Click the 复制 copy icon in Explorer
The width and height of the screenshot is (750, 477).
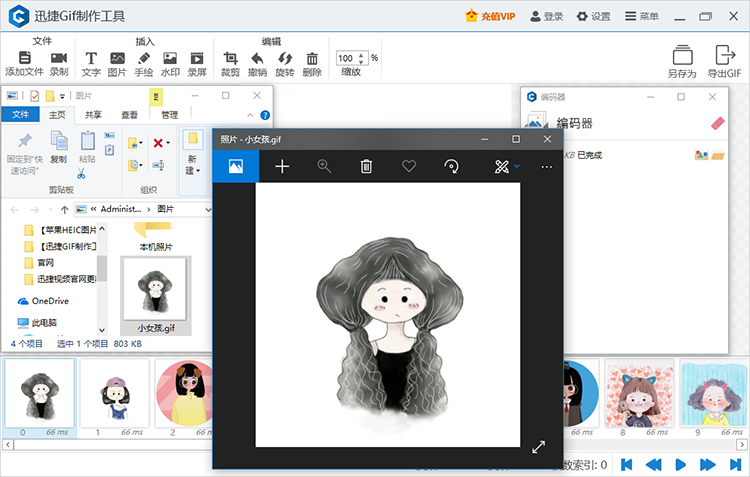coord(59,141)
